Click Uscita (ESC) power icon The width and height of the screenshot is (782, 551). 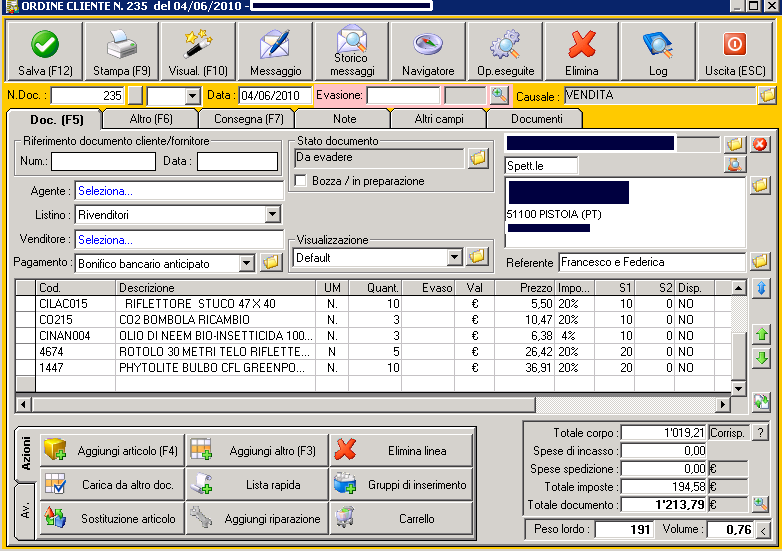pos(735,51)
